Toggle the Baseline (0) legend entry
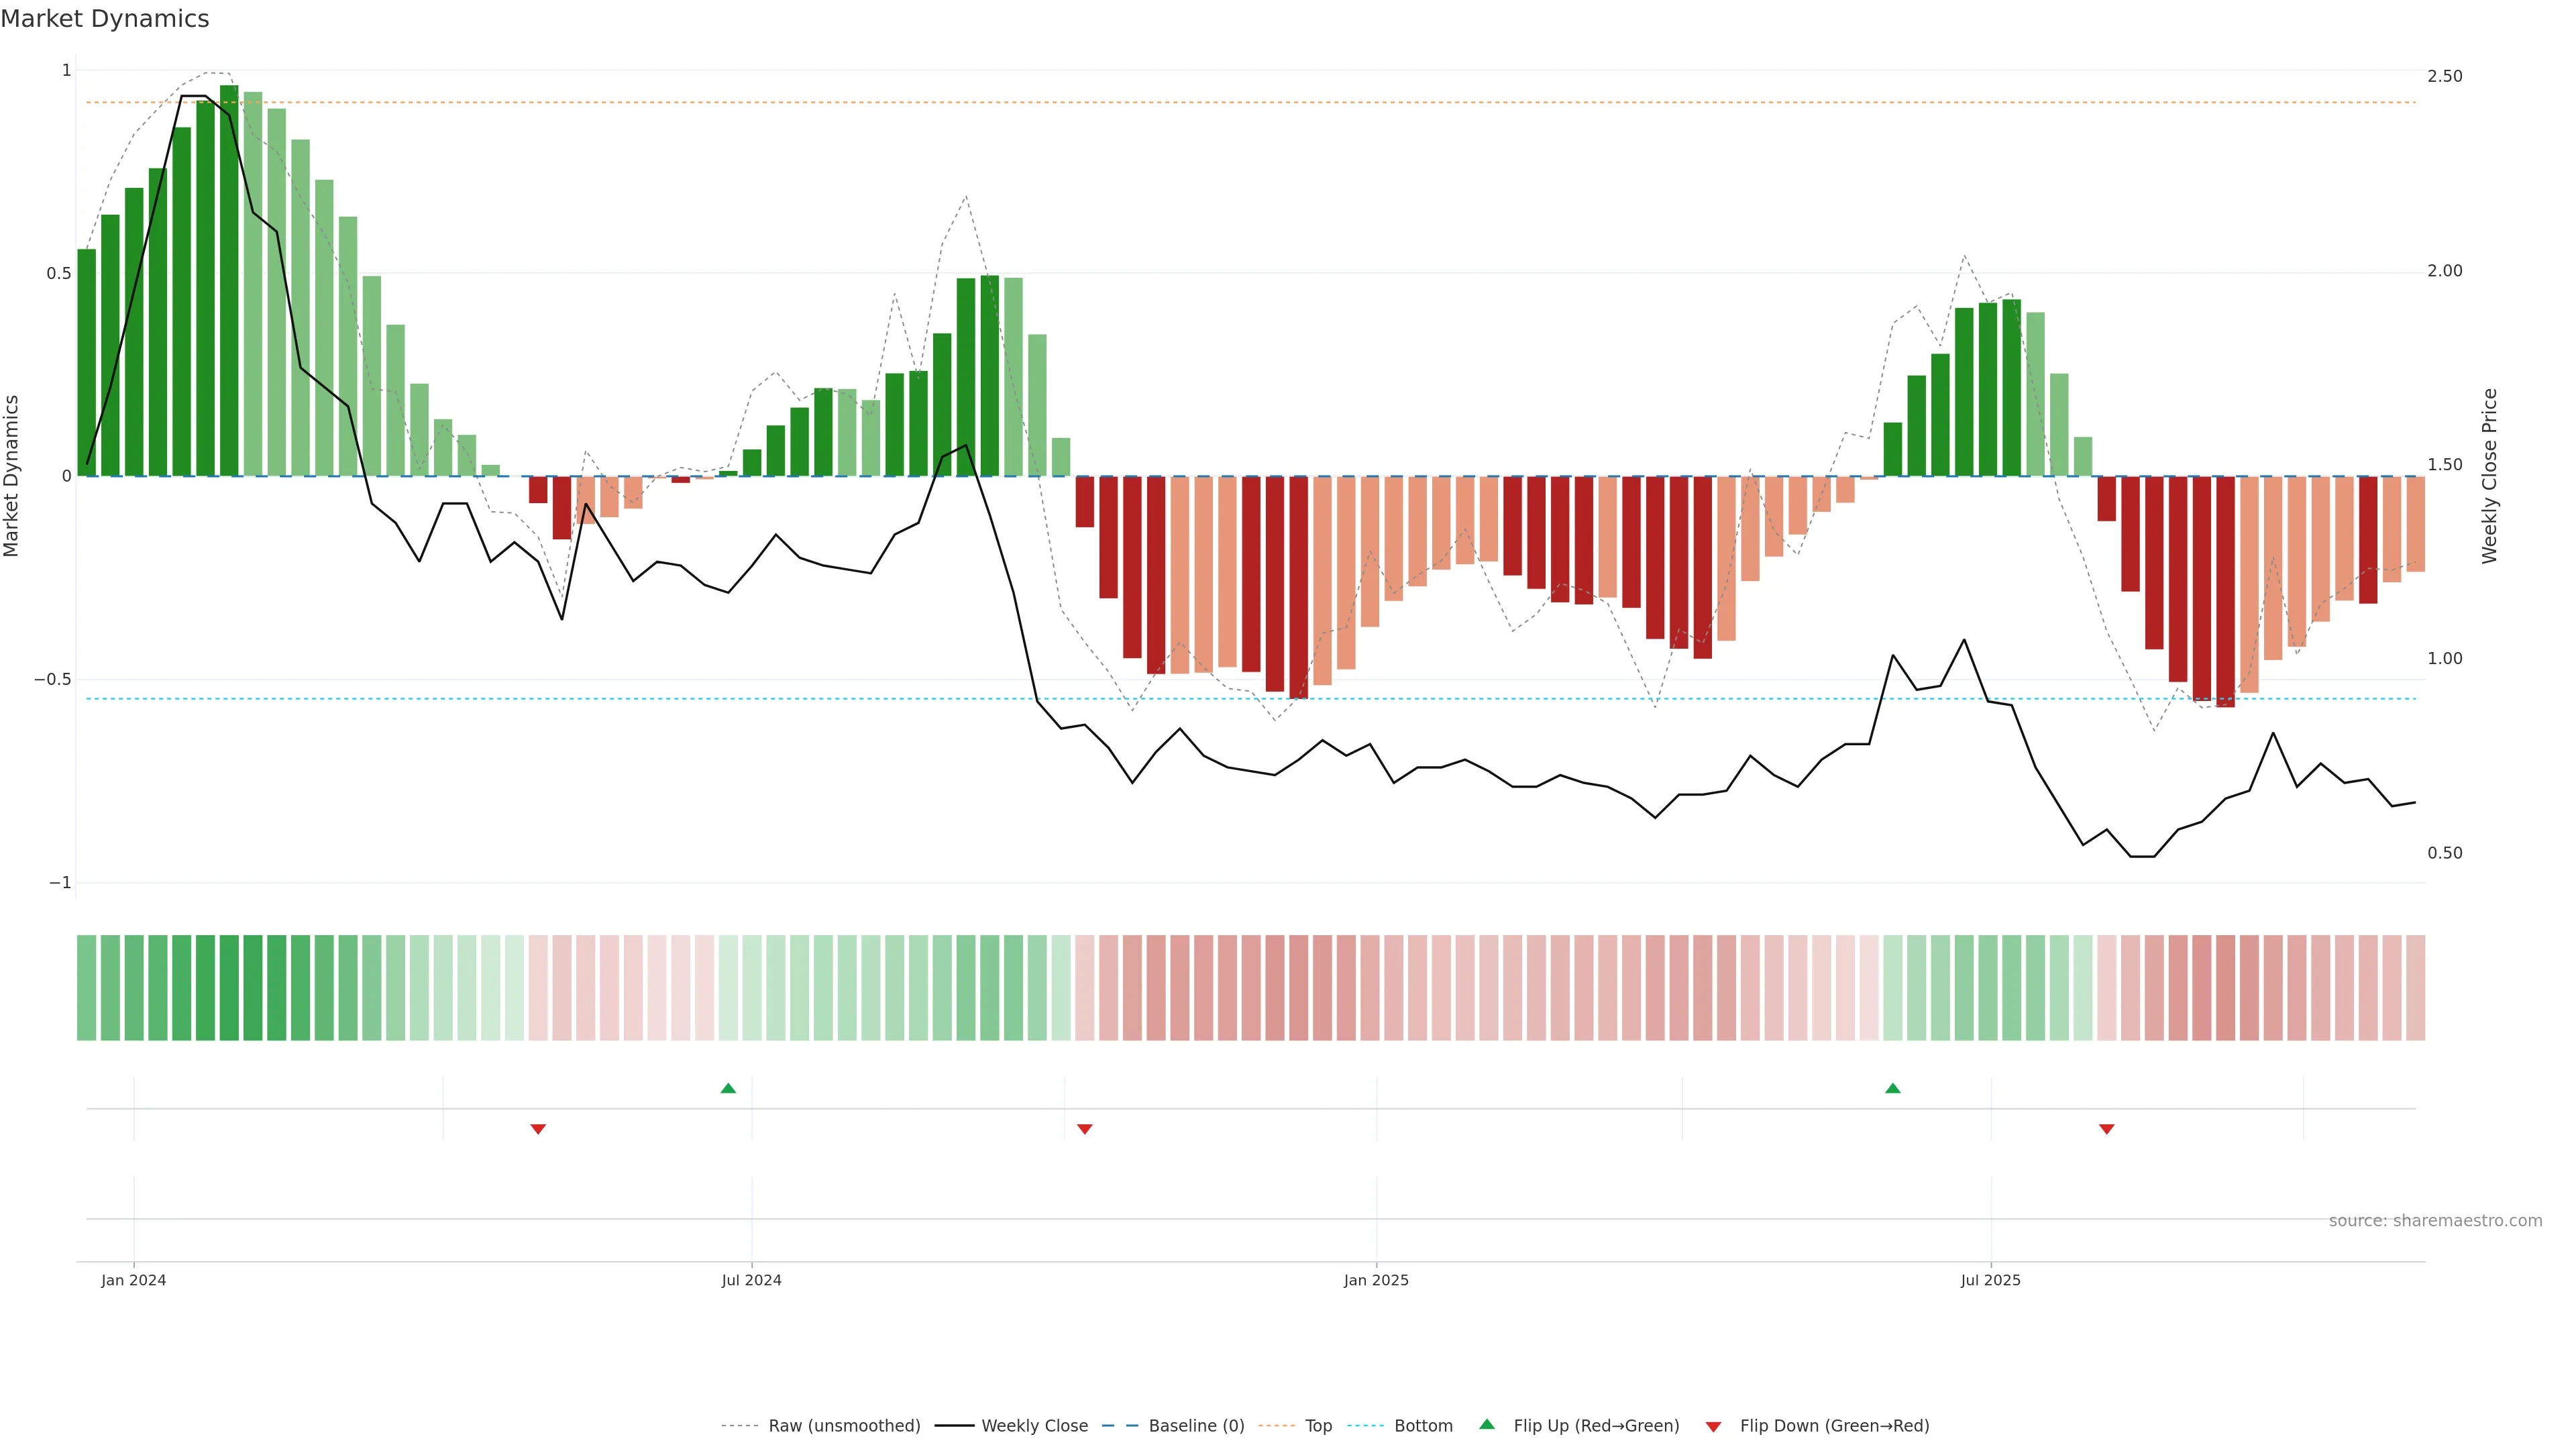This screenshot has width=2576, height=1449. click(1196, 1426)
